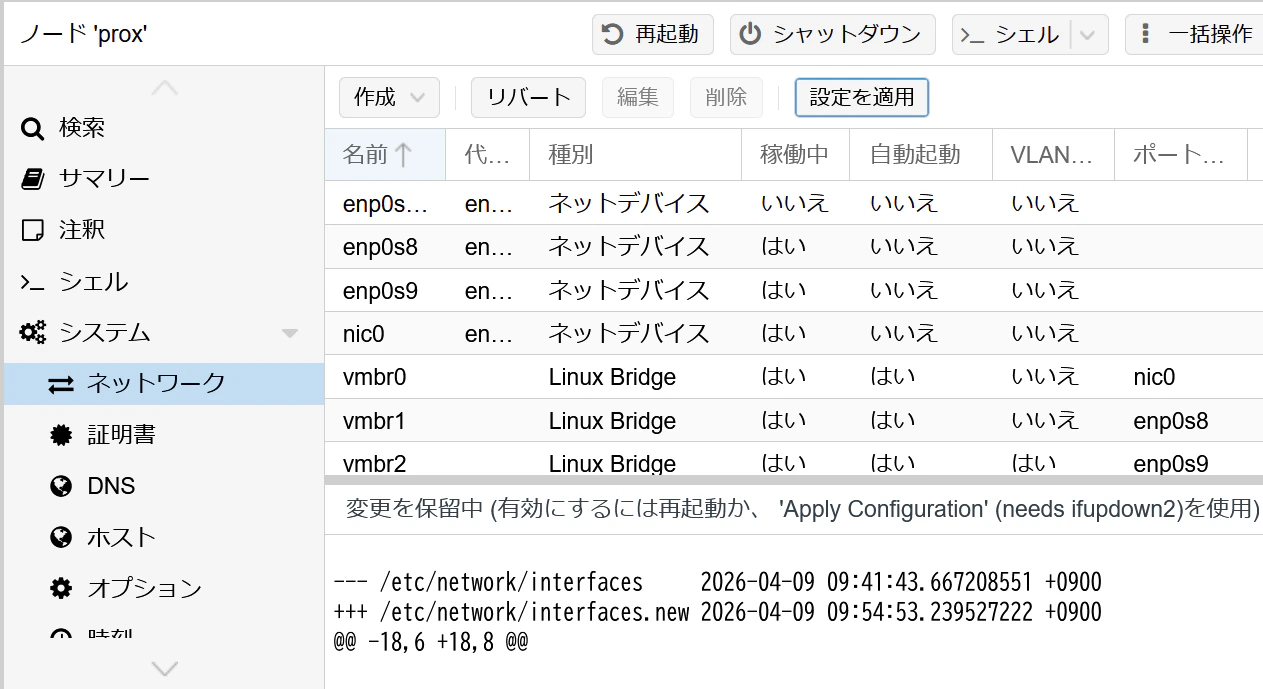Select the enp0s8 network device row
The image size is (1263, 689).
pyautogui.click(x=794, y=246)
